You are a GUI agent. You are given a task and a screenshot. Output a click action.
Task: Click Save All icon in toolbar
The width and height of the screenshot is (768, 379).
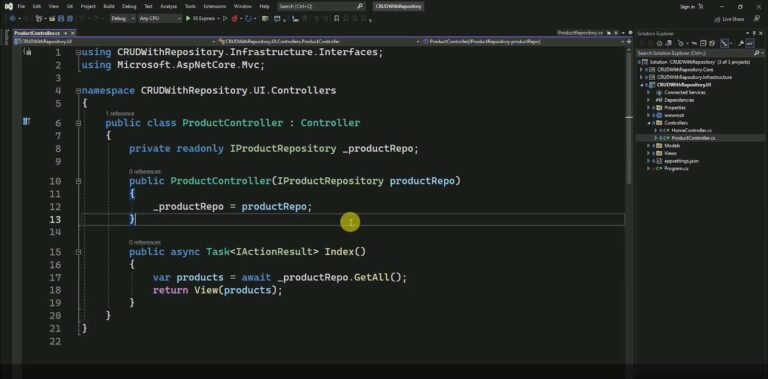tap(70, 18)
